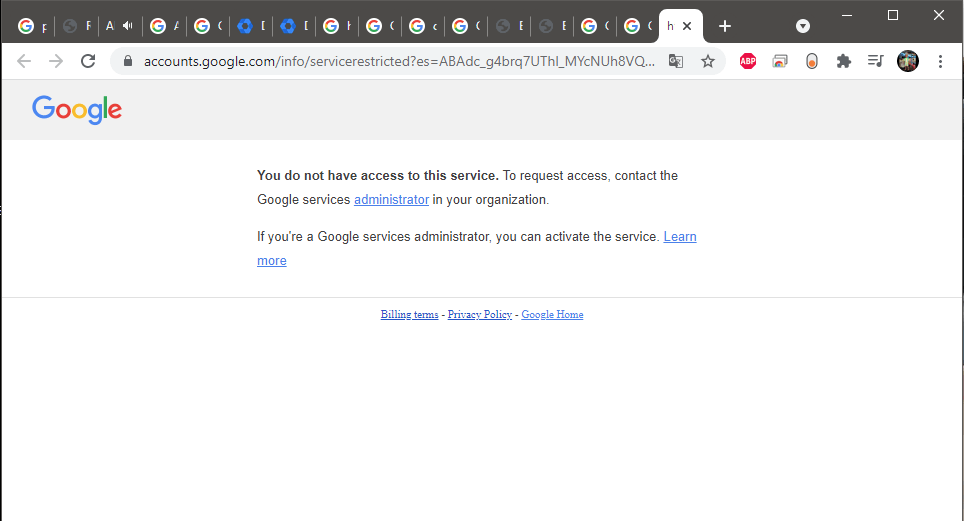
Task: Click the forward navigation arrow
Action: [56, 61]
